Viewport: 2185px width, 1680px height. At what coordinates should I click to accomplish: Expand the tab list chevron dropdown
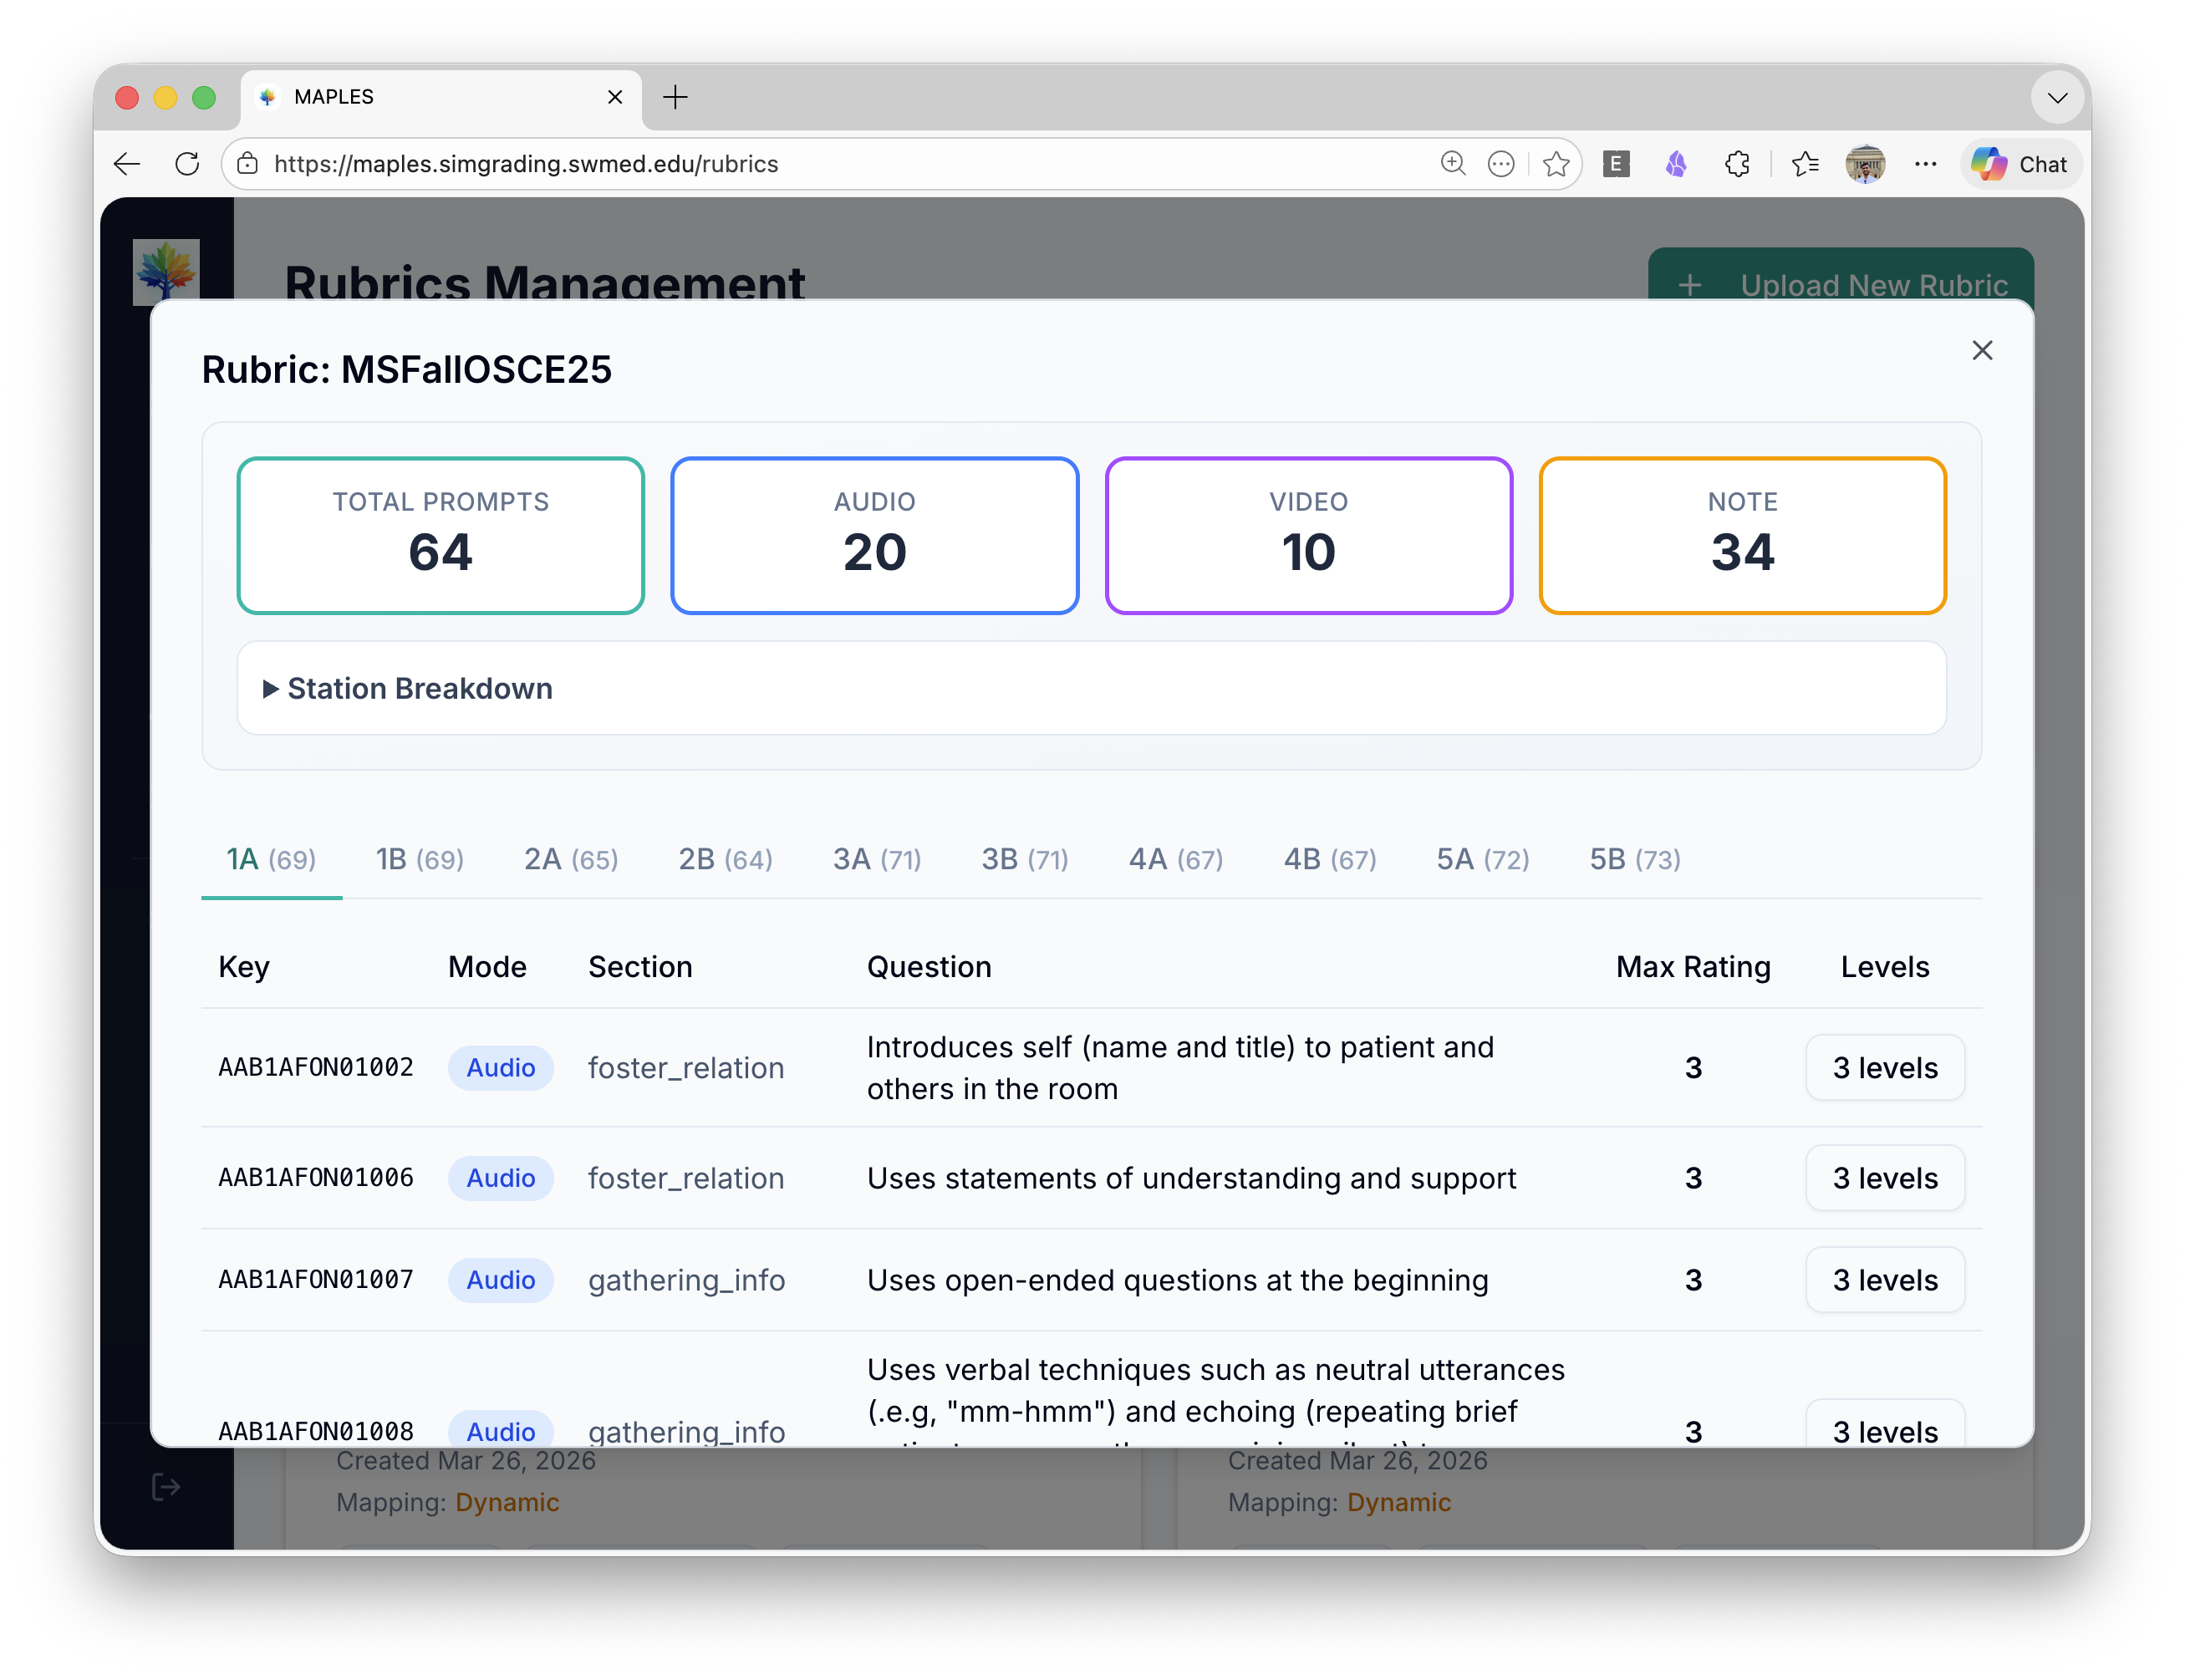point(2056,97)
